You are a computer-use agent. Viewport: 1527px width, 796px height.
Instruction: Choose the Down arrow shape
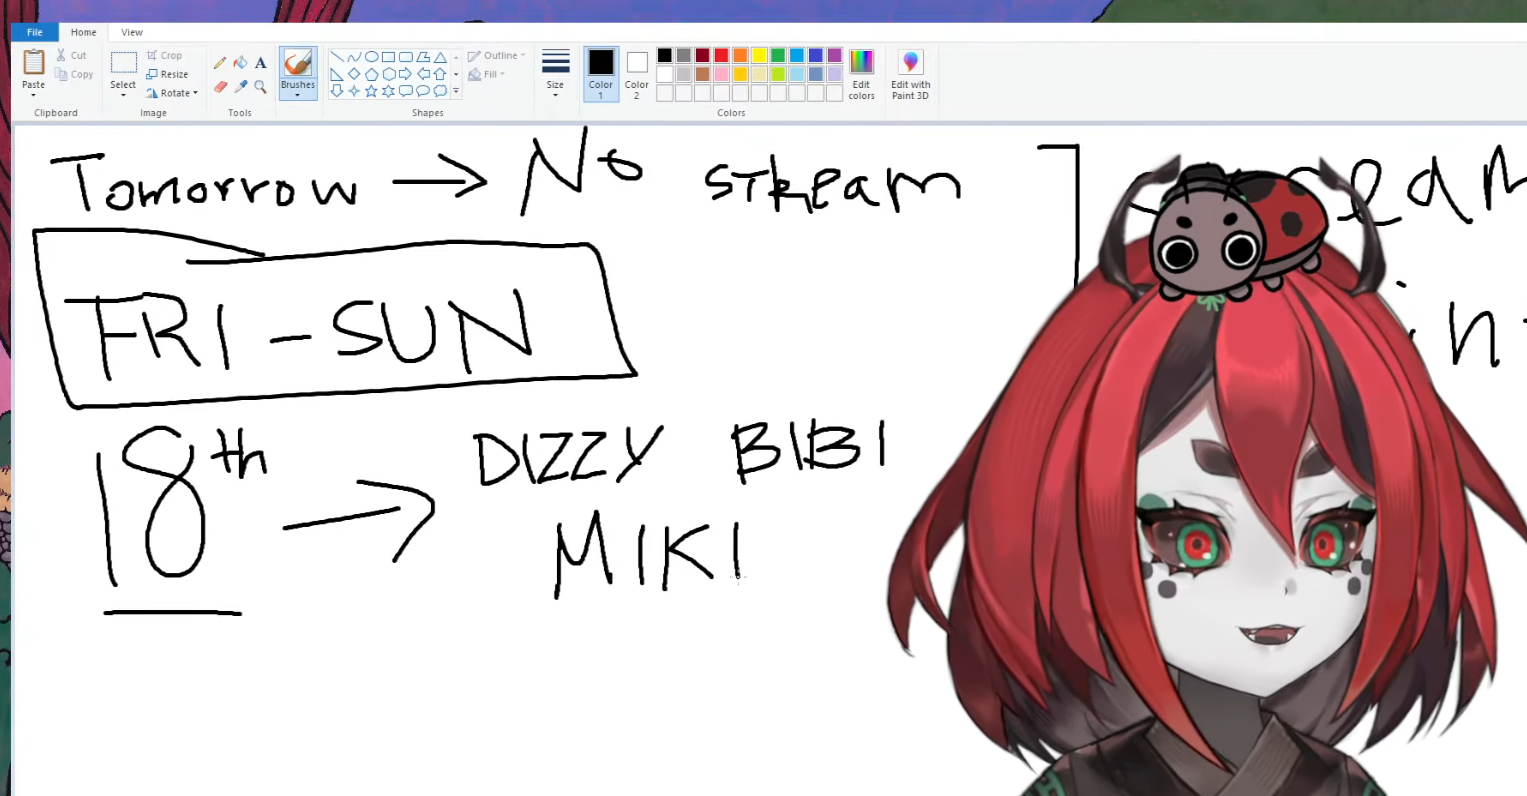[x=337, y=91]
